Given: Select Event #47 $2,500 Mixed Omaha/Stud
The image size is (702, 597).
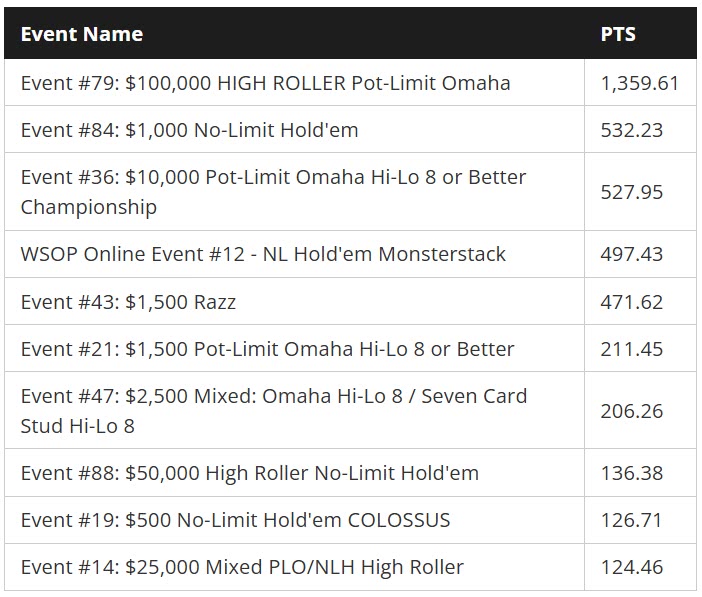Looking at the screenshot, I should pos(273,411).
